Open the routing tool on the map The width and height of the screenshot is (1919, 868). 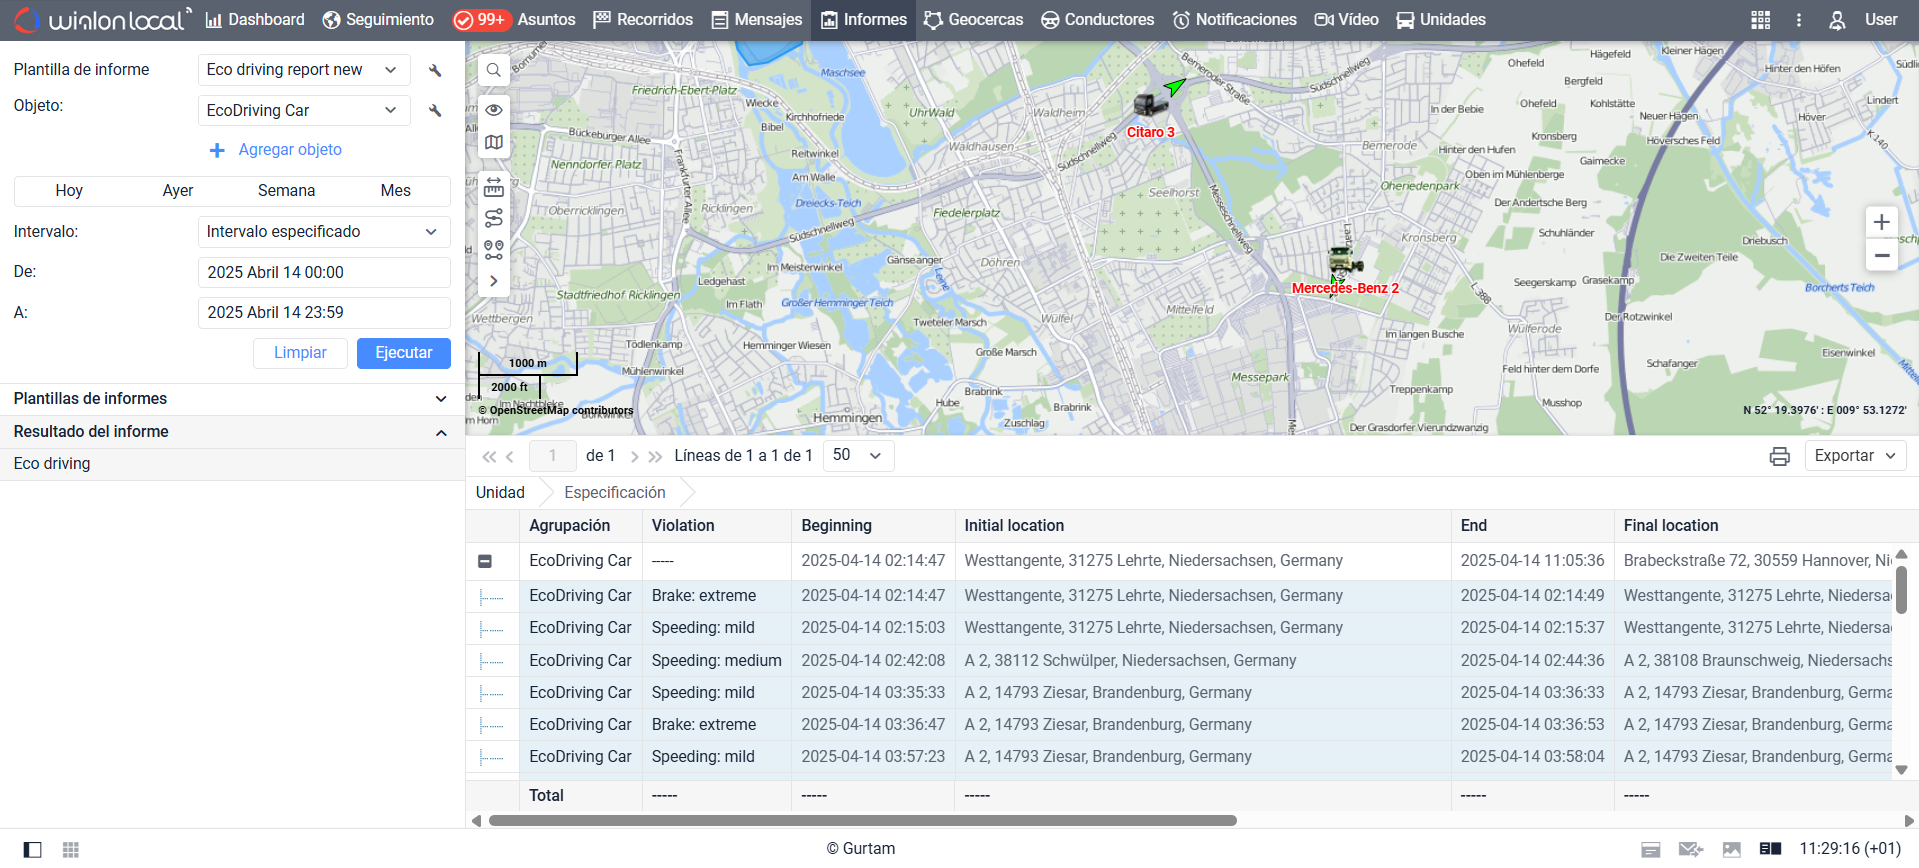point(494,218)
